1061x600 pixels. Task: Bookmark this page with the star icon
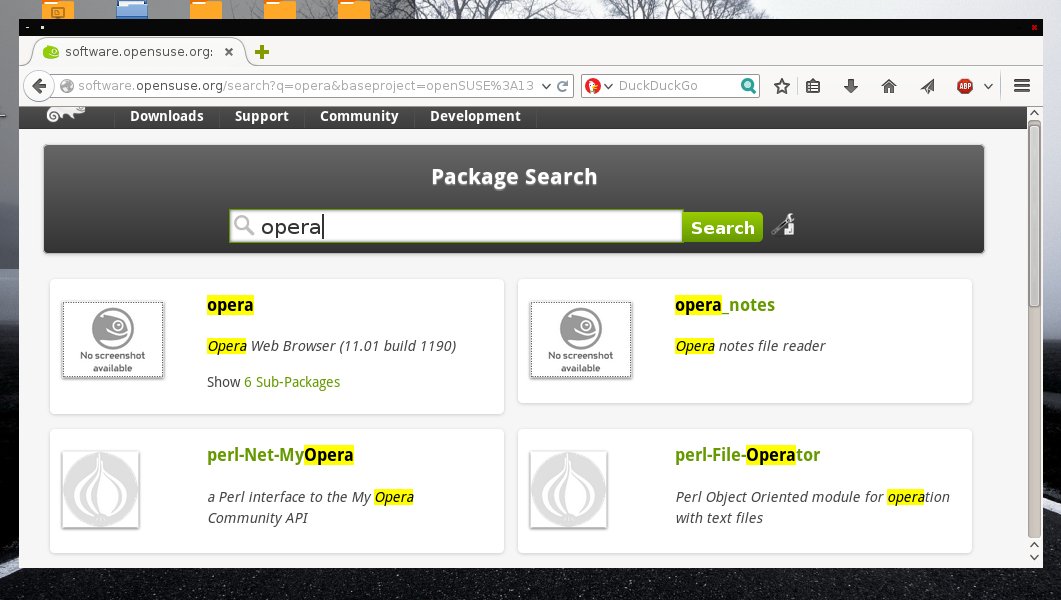782,86
